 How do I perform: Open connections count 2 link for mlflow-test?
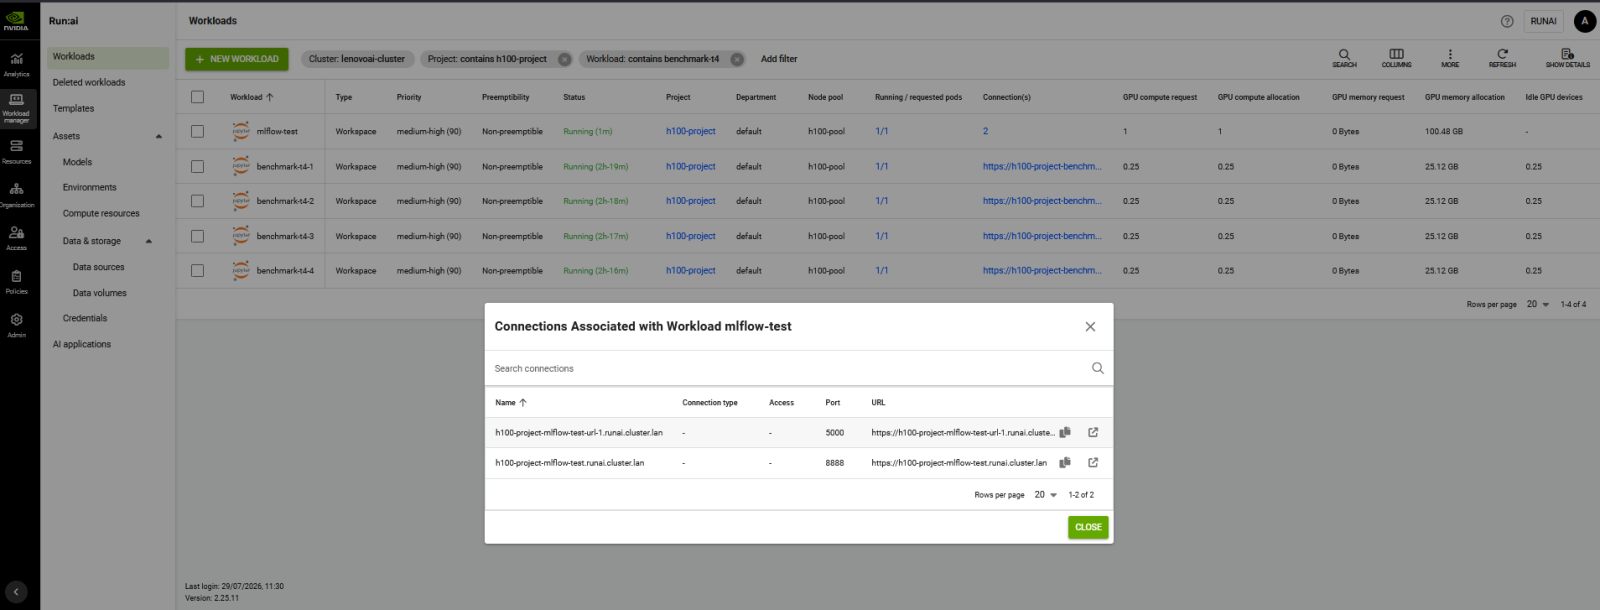(985, 131)
